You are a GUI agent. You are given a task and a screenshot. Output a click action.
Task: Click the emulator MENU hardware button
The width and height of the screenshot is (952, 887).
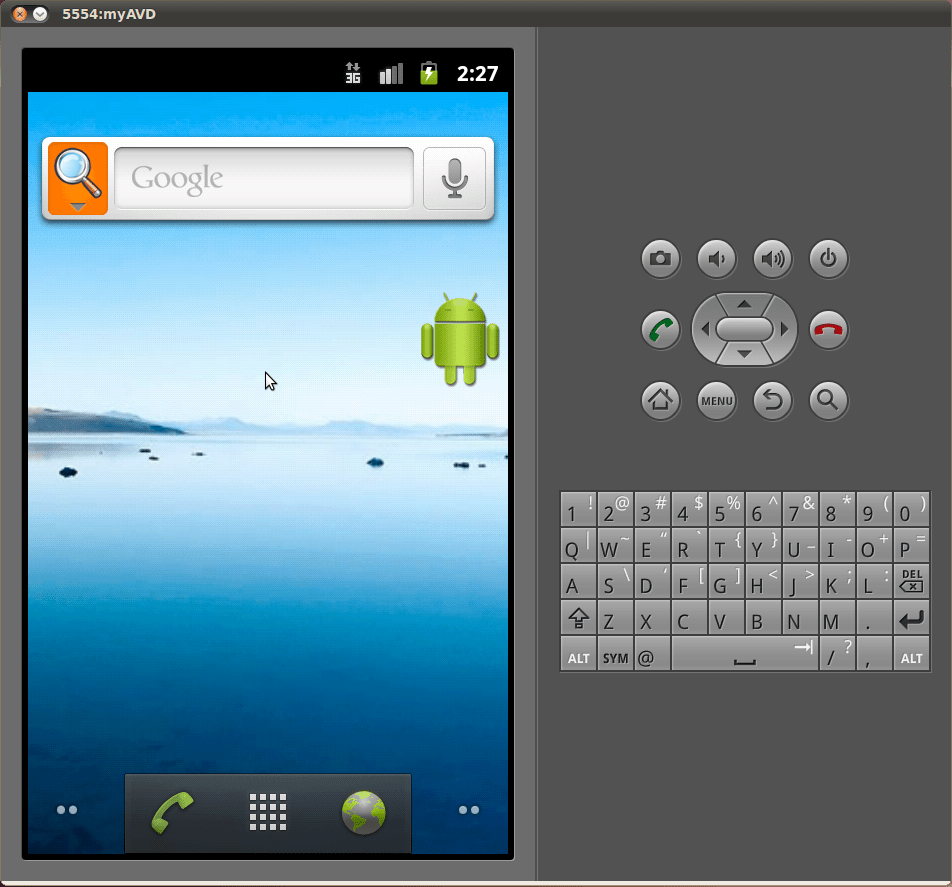716,401
